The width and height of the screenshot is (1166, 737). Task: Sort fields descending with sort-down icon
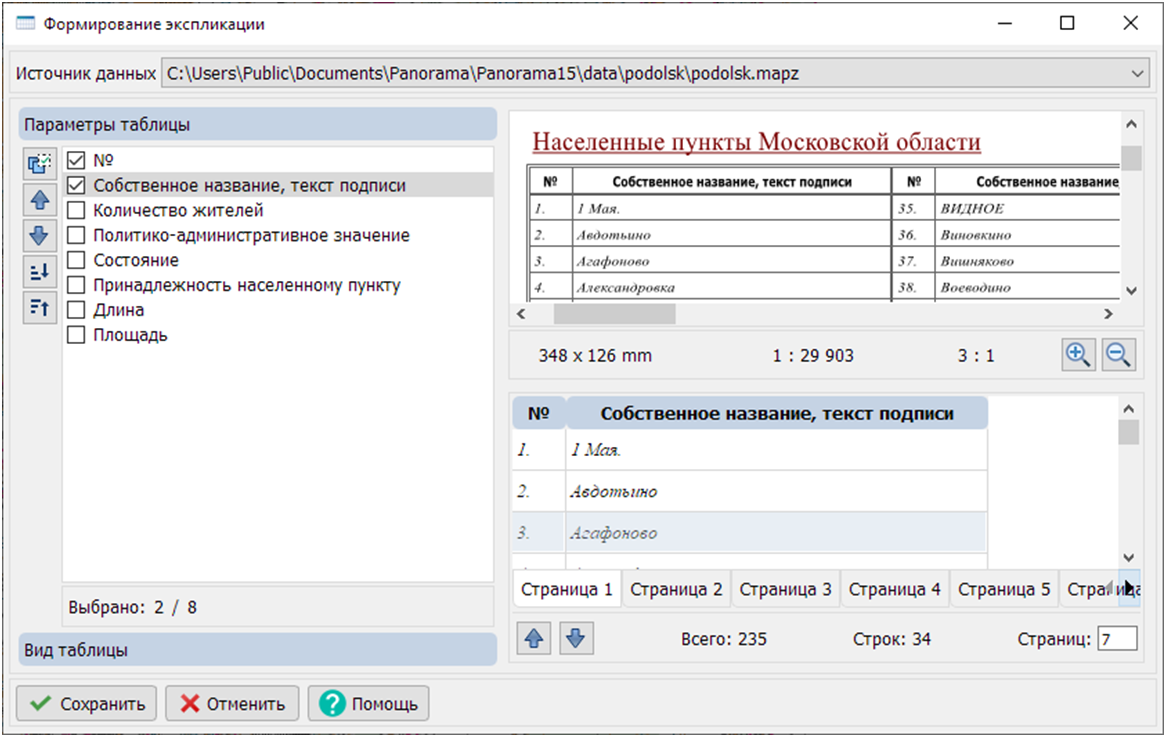(x=38, y=272)
